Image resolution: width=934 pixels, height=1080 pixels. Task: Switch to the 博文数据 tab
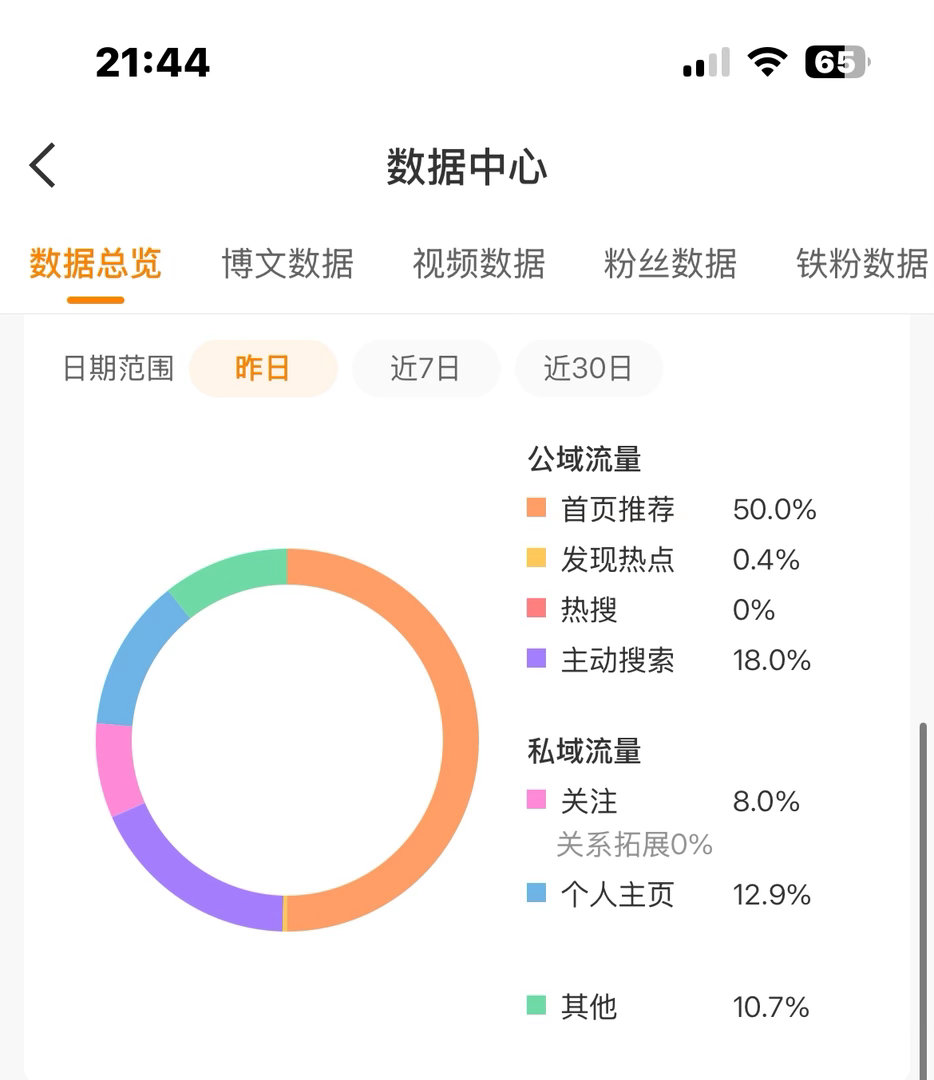(287, 264)
